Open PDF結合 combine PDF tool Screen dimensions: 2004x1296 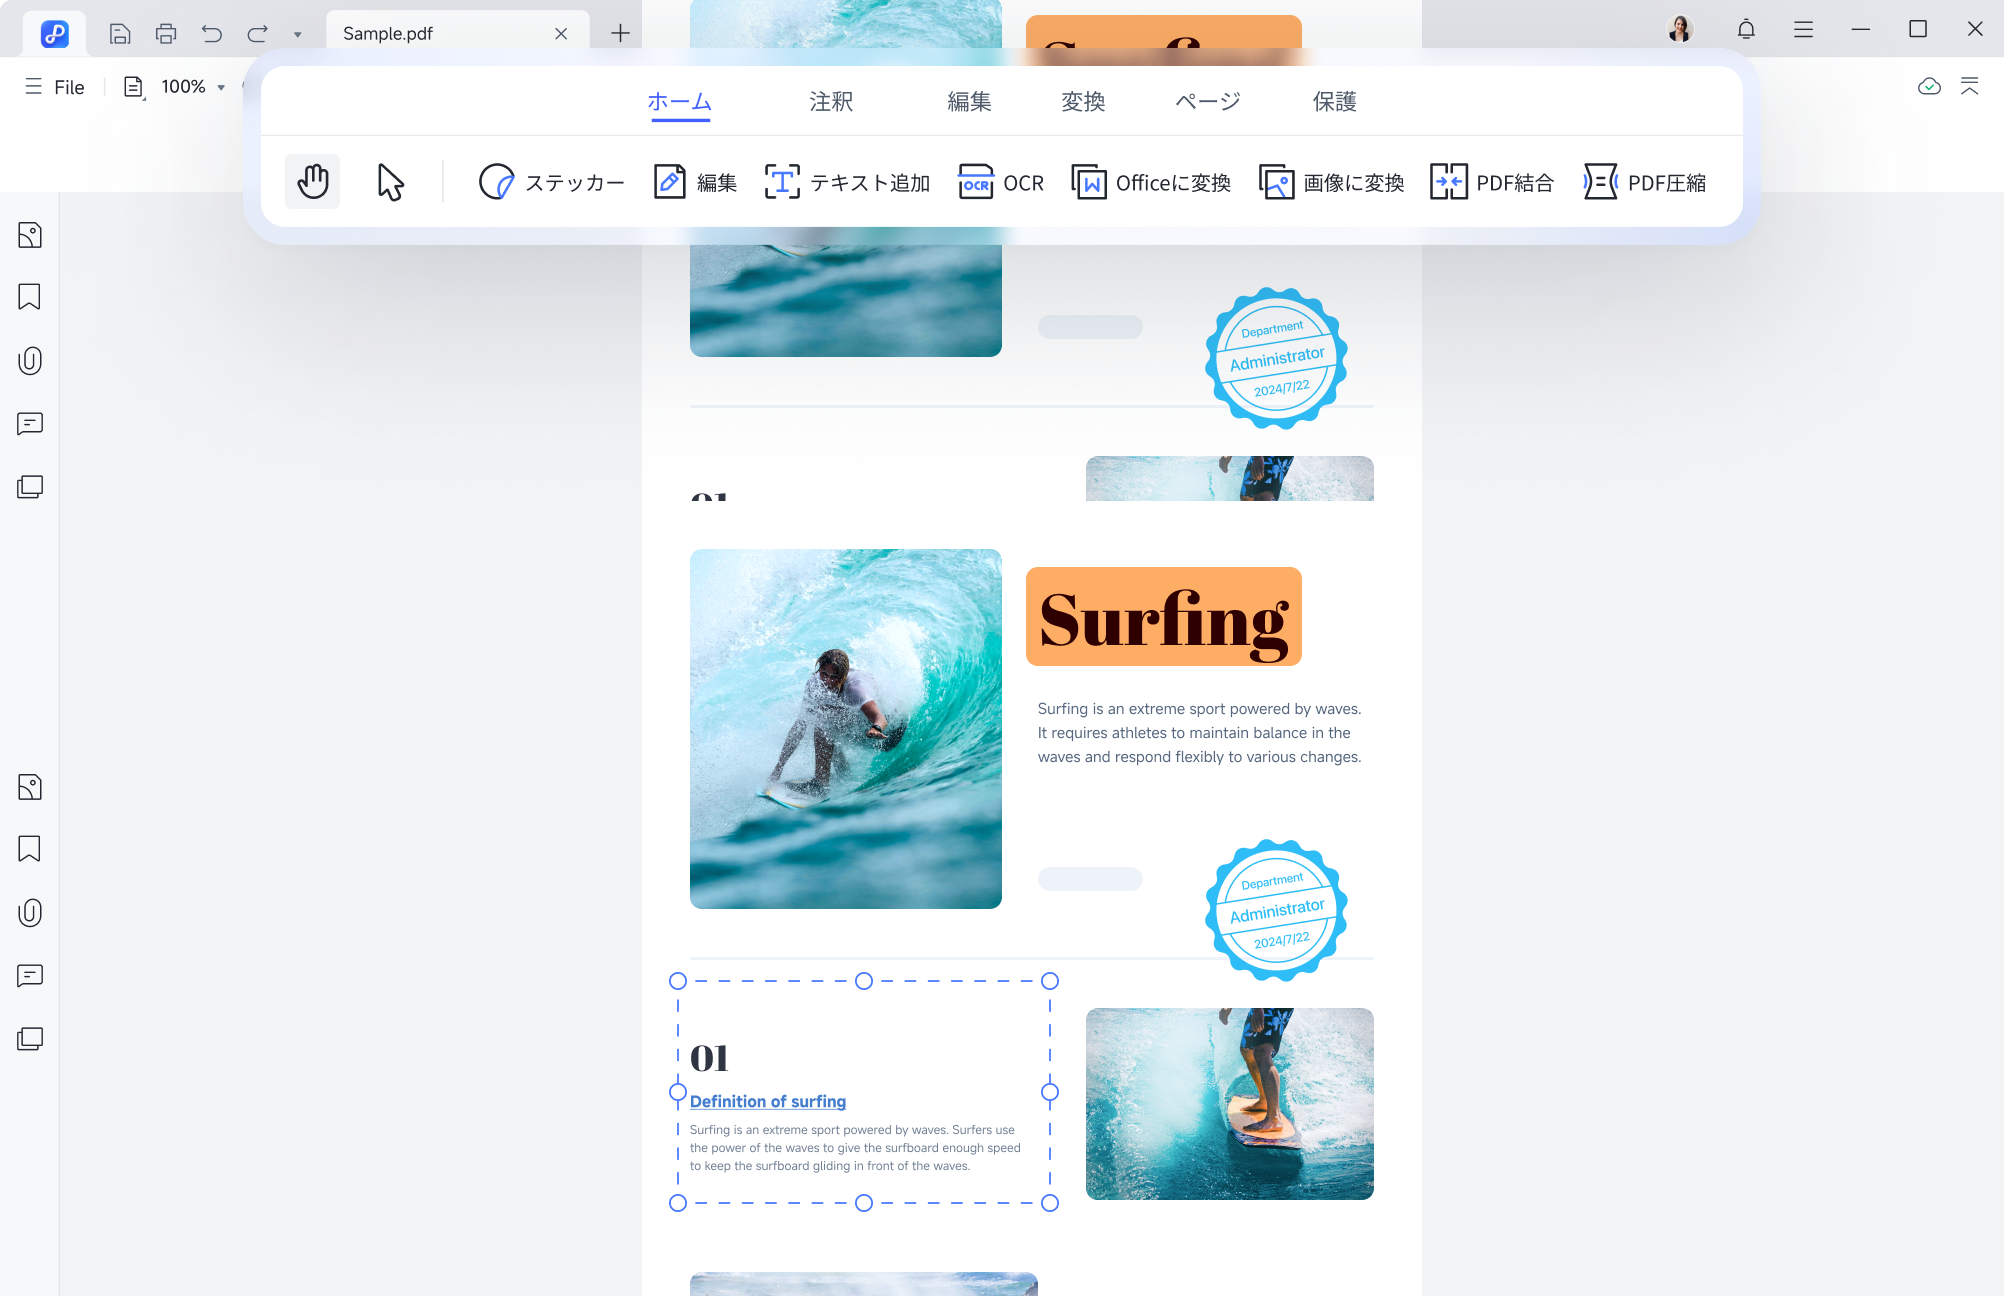[x=1492, y=182]
